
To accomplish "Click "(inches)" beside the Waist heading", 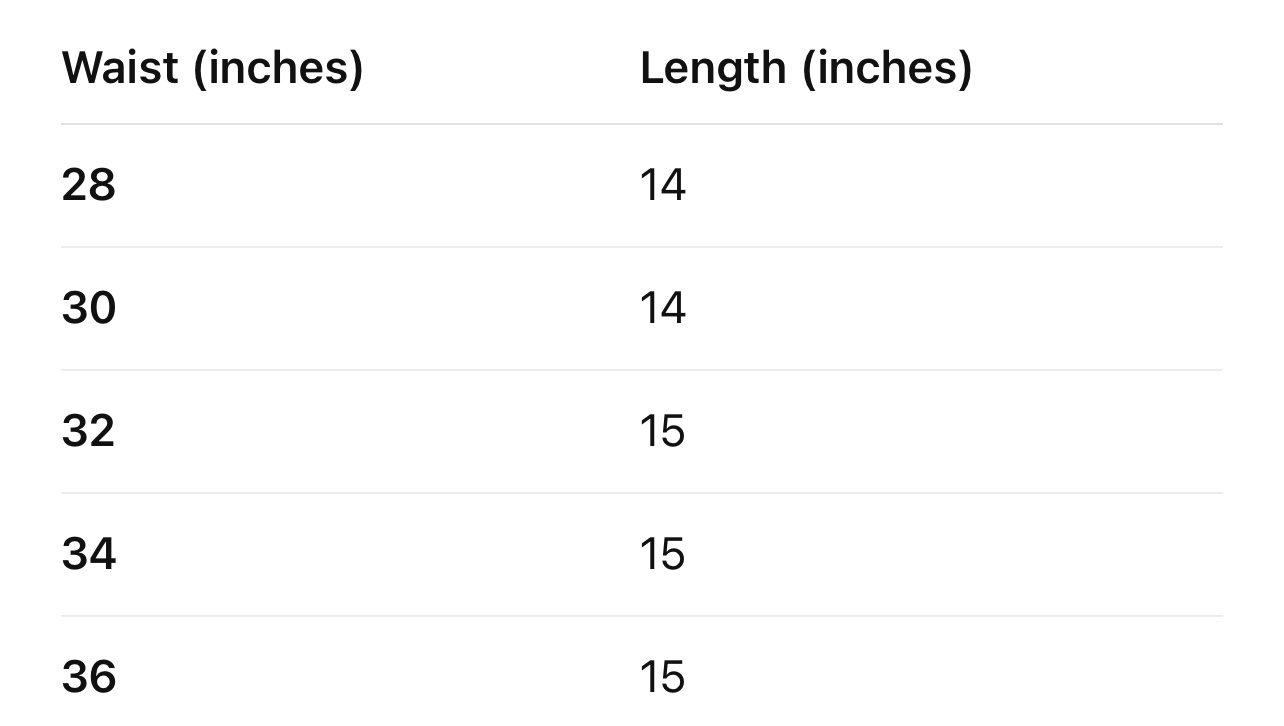I will point(278,68).
